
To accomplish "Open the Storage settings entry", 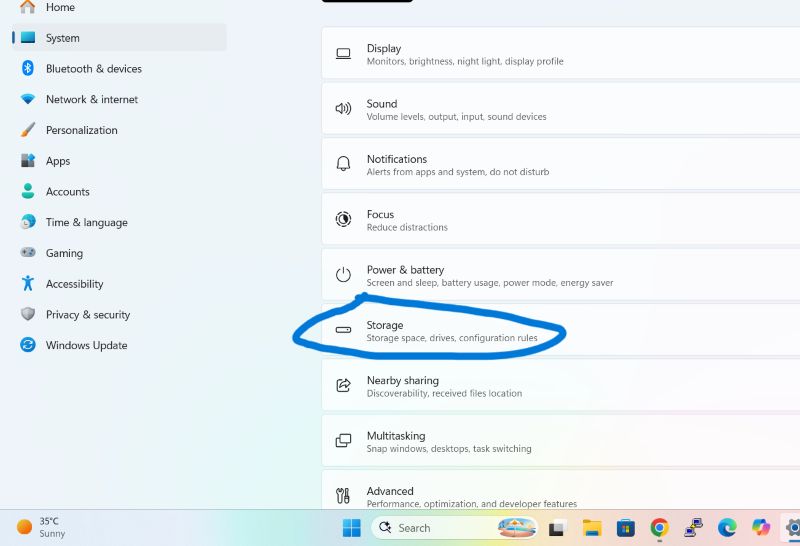I will point(561,330).
